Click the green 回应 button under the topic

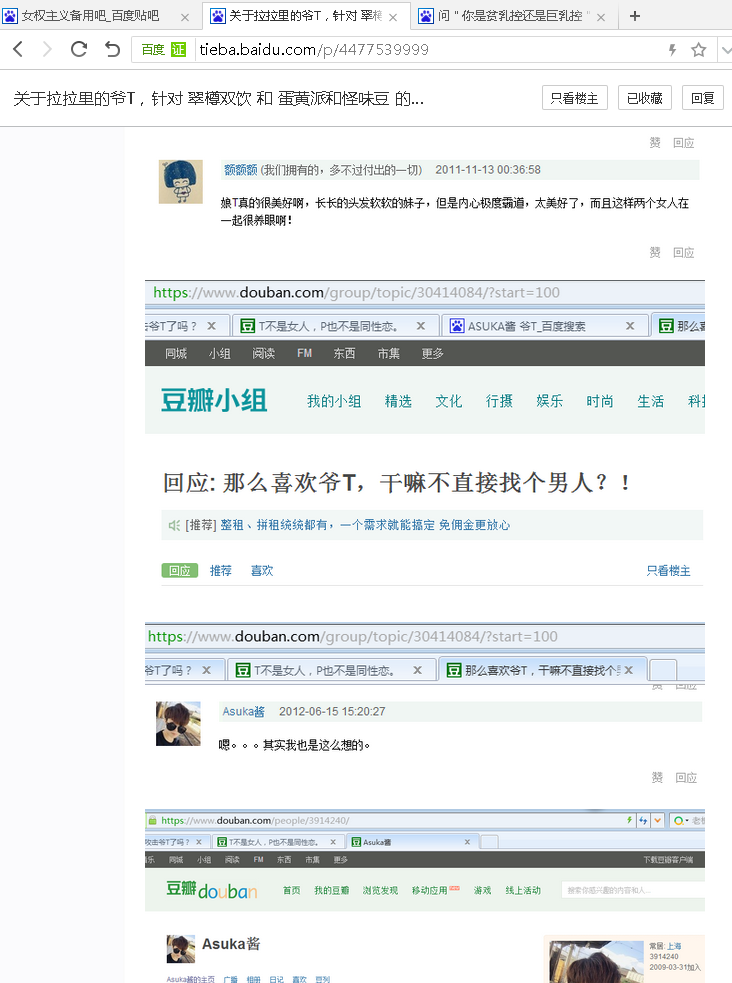[180, 570]
